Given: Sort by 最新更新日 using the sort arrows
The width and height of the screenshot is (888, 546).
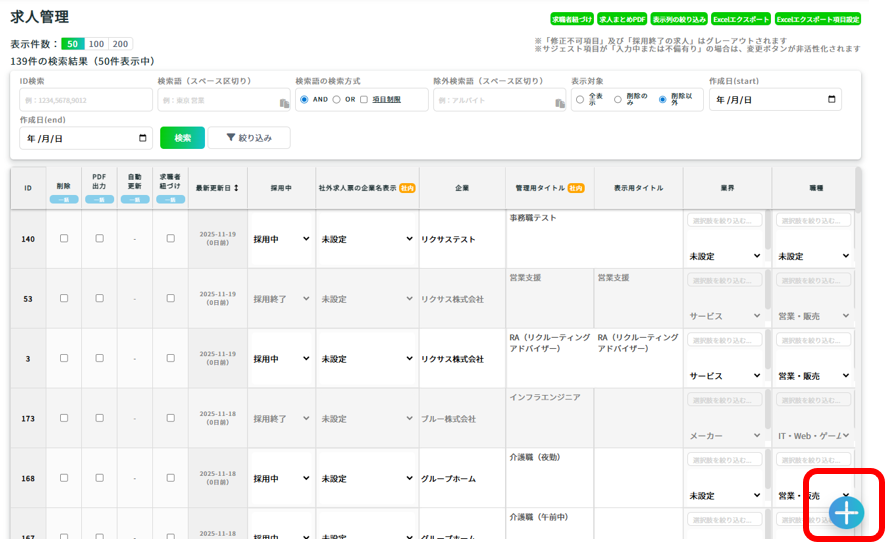Looking at the screenshot, I should (x=236, y=188).
